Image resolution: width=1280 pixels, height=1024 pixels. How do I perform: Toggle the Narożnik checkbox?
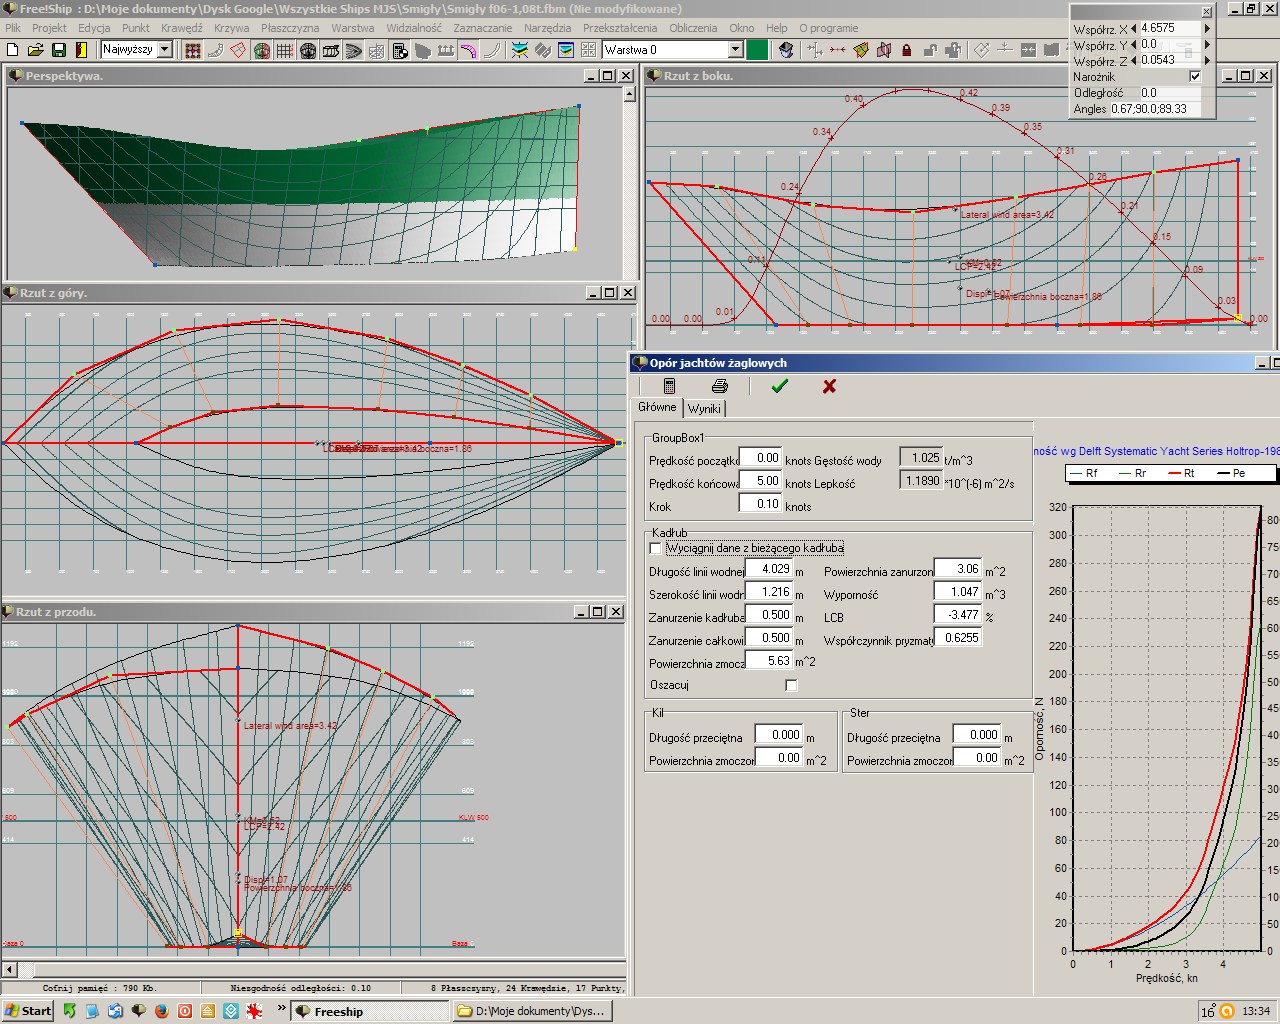tap(1194, 76)
